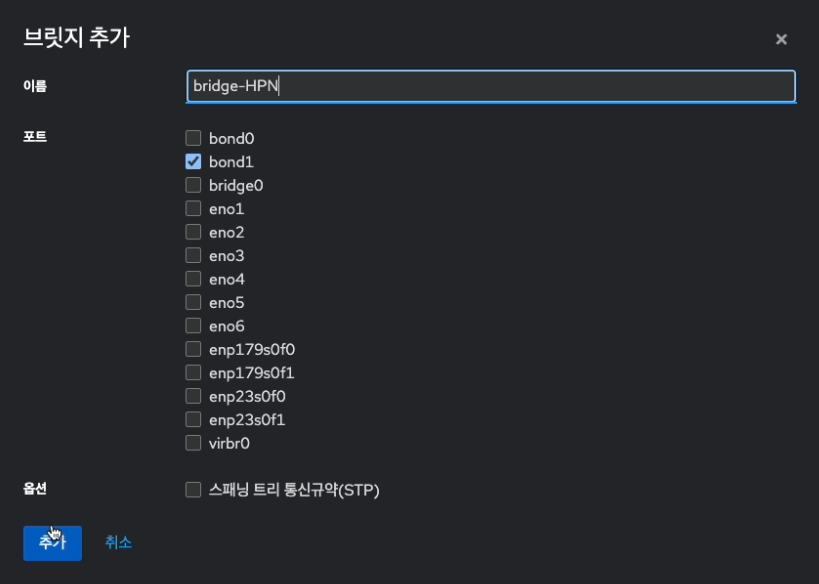Toggle the virbr0 checkbox

point(194,443)
